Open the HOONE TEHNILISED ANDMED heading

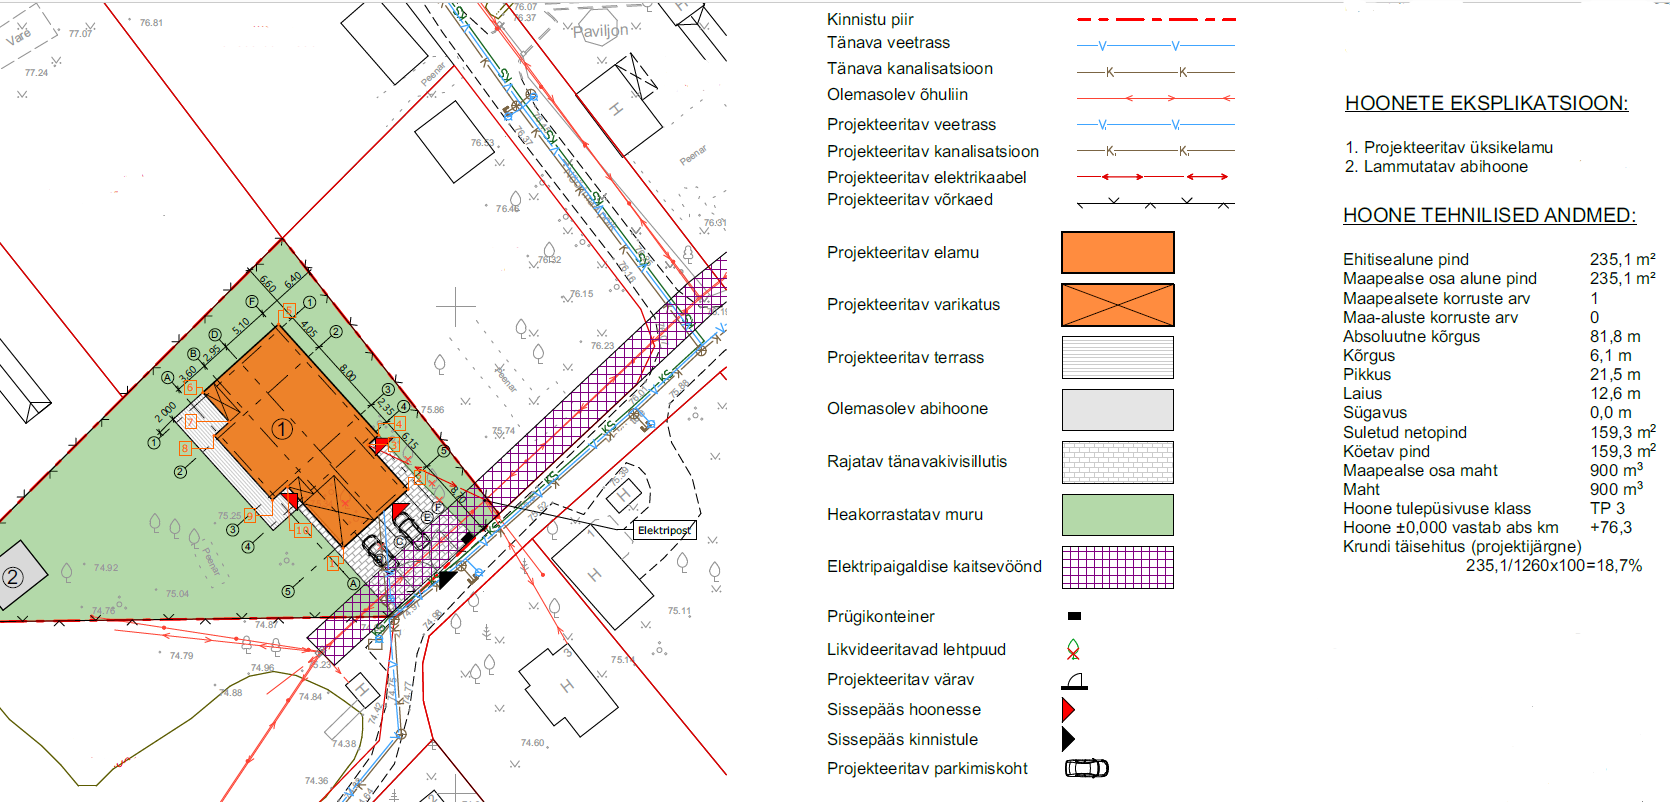1489,215
